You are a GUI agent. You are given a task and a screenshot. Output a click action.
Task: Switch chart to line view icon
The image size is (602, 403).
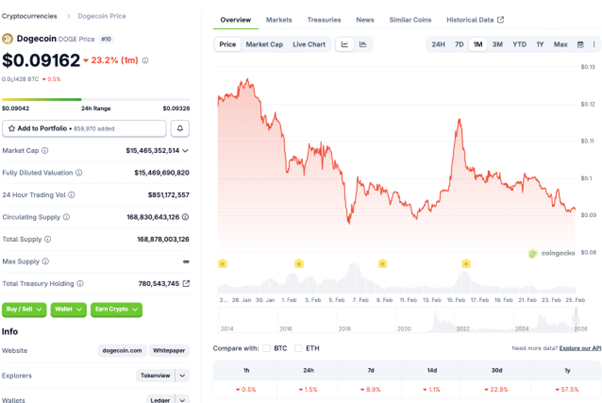(345, 44)
